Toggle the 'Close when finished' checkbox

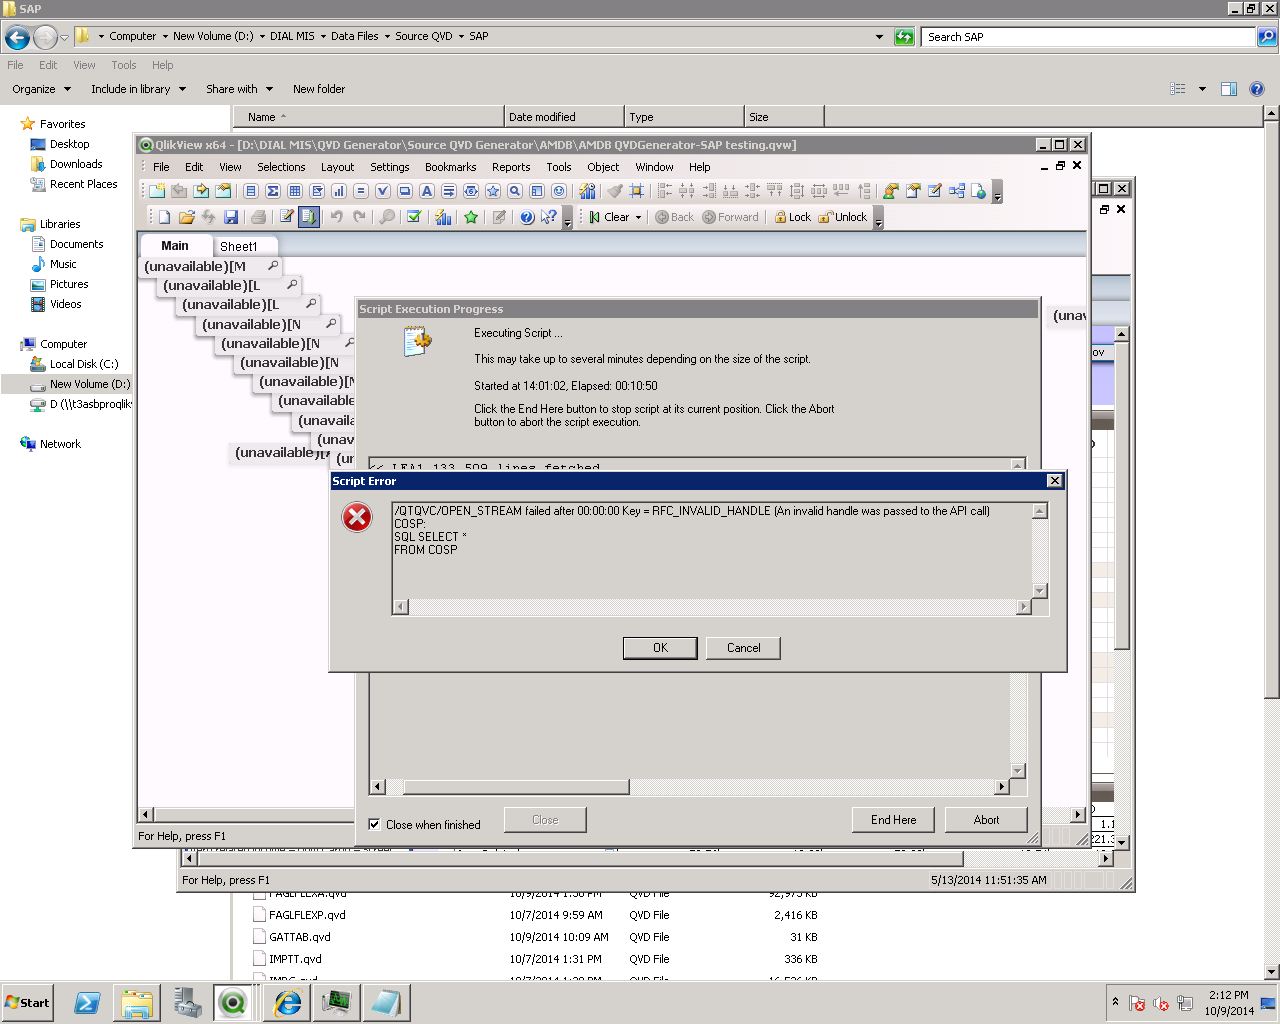pyautogui.click(x=374, y=825)
